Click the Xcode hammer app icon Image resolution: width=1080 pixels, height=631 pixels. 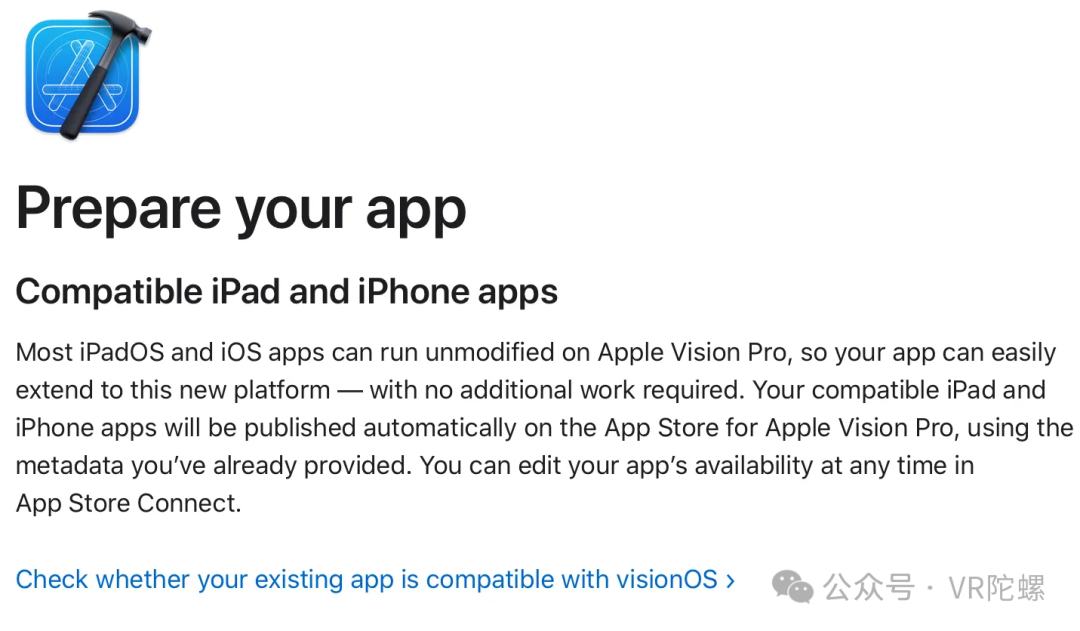(87, 74)
